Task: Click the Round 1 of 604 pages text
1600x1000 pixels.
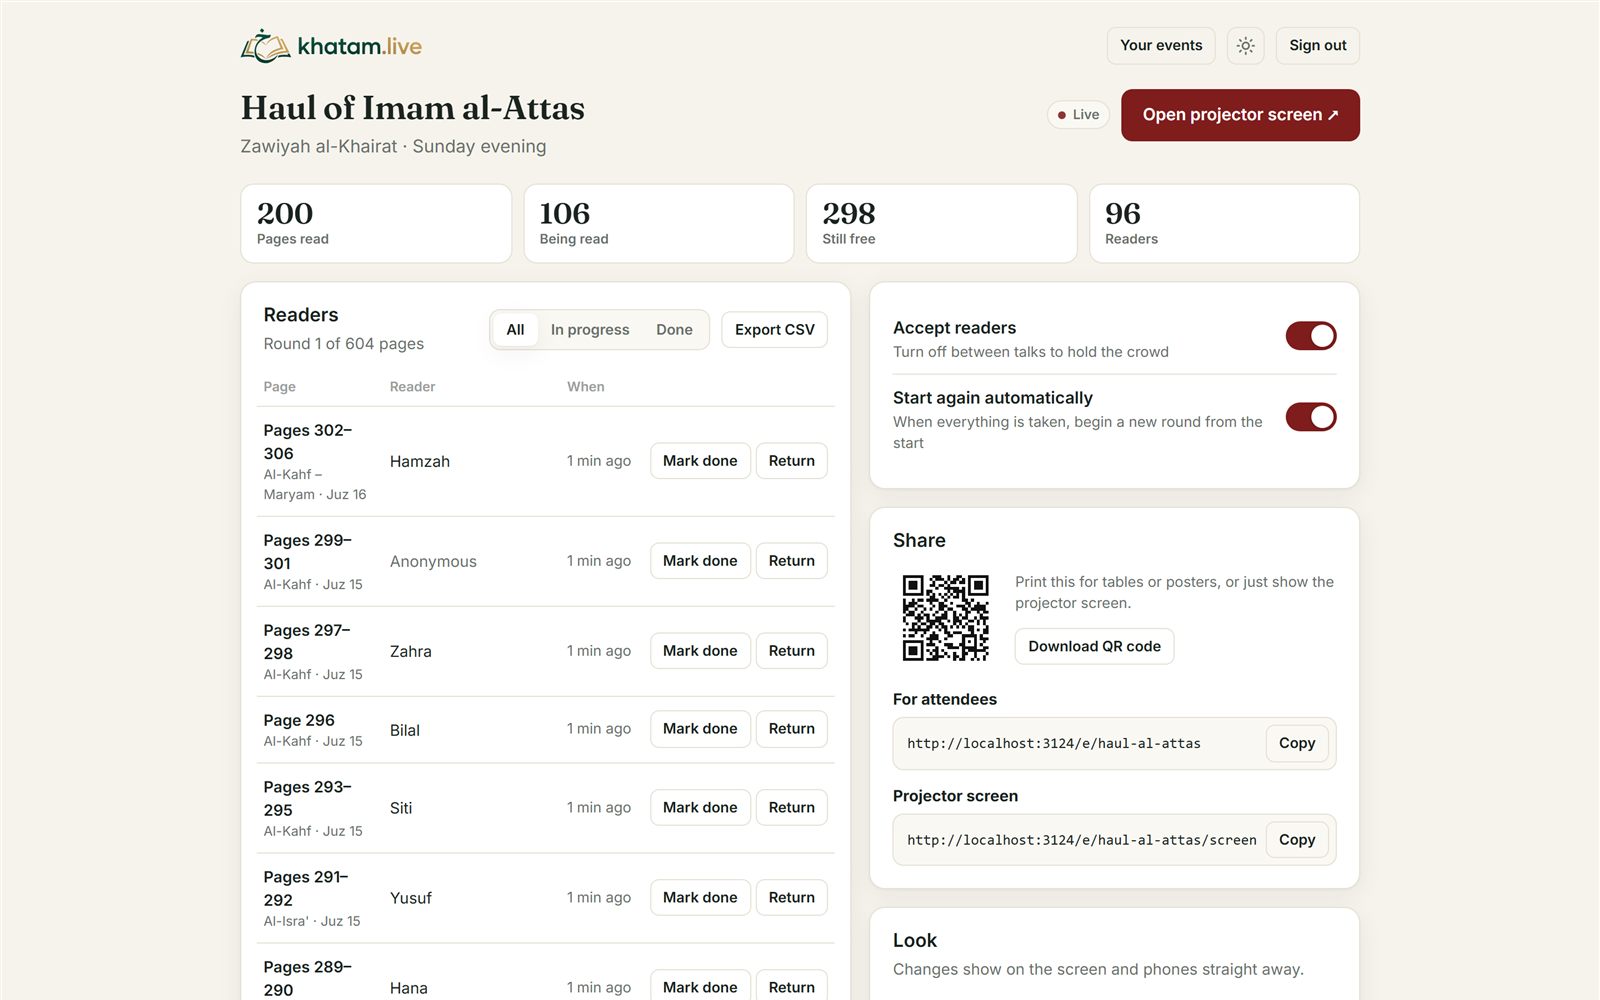Action: tap(344, 344)
